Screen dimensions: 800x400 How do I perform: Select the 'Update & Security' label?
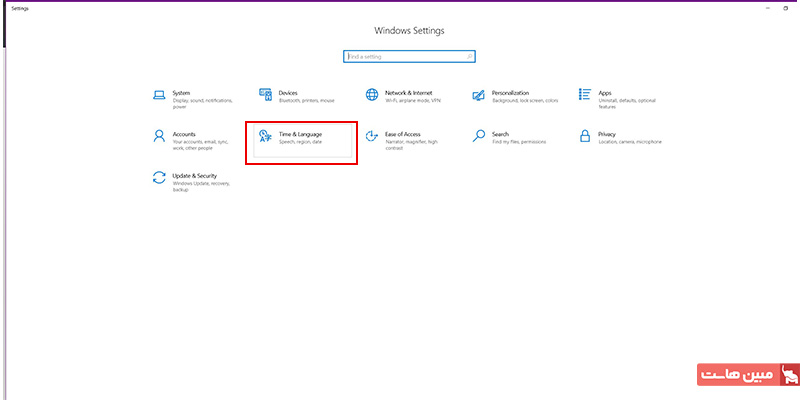click(x=194, y=175)
